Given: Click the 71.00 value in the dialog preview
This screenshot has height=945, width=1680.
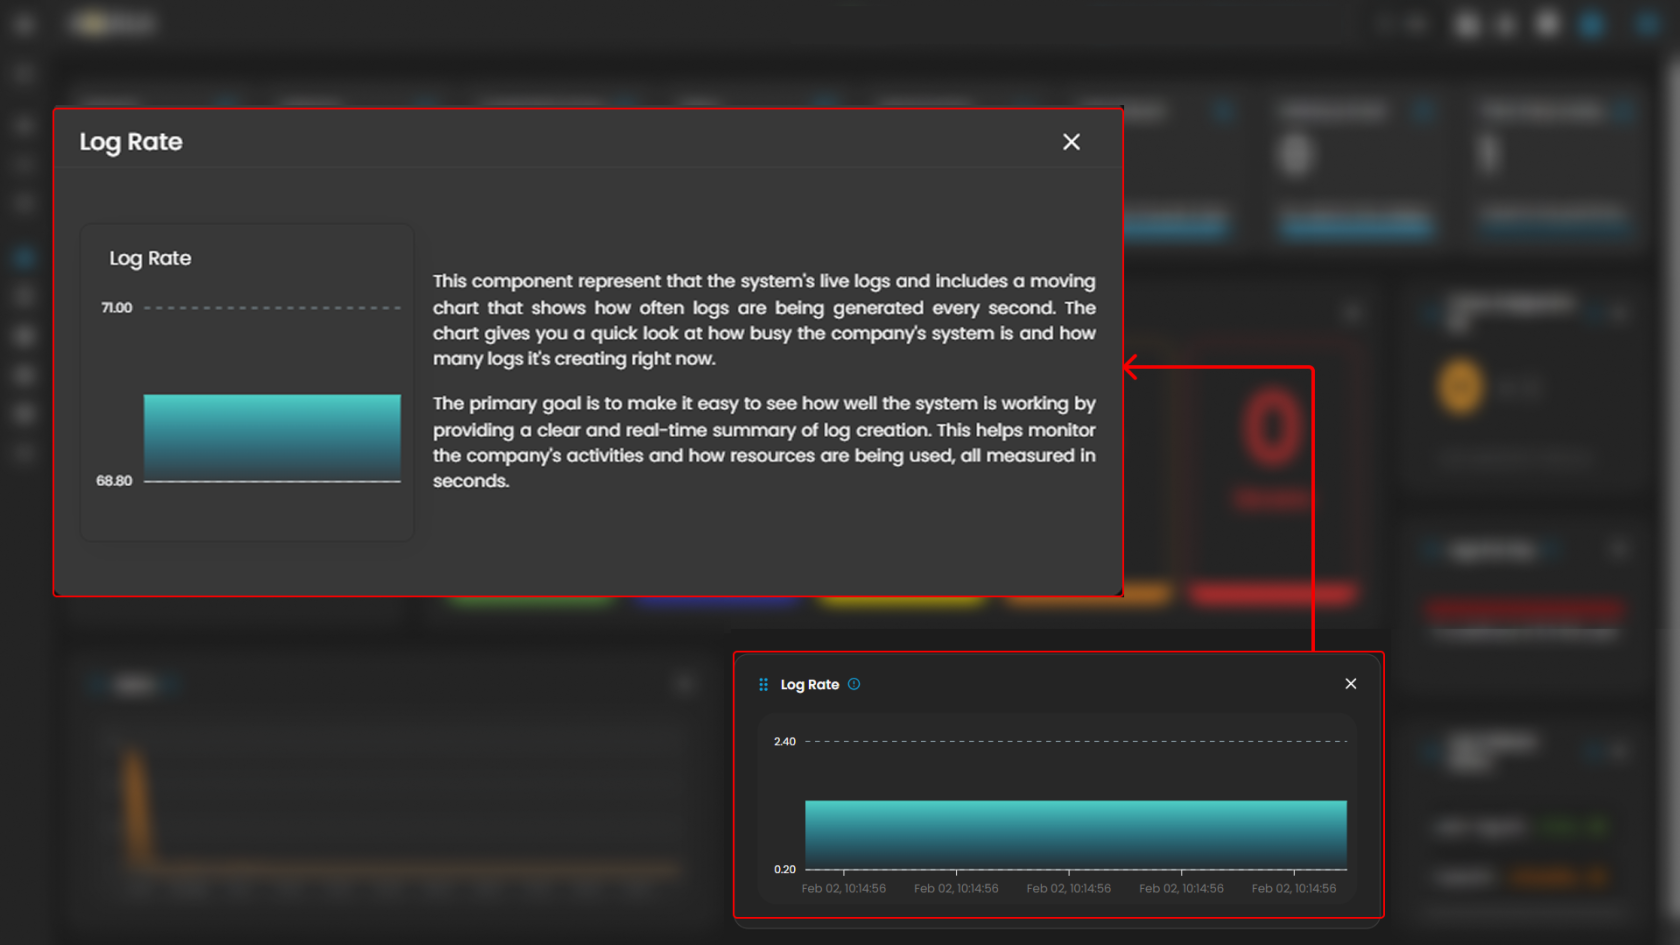Looking at the screenshot, I should pos(116,308).
